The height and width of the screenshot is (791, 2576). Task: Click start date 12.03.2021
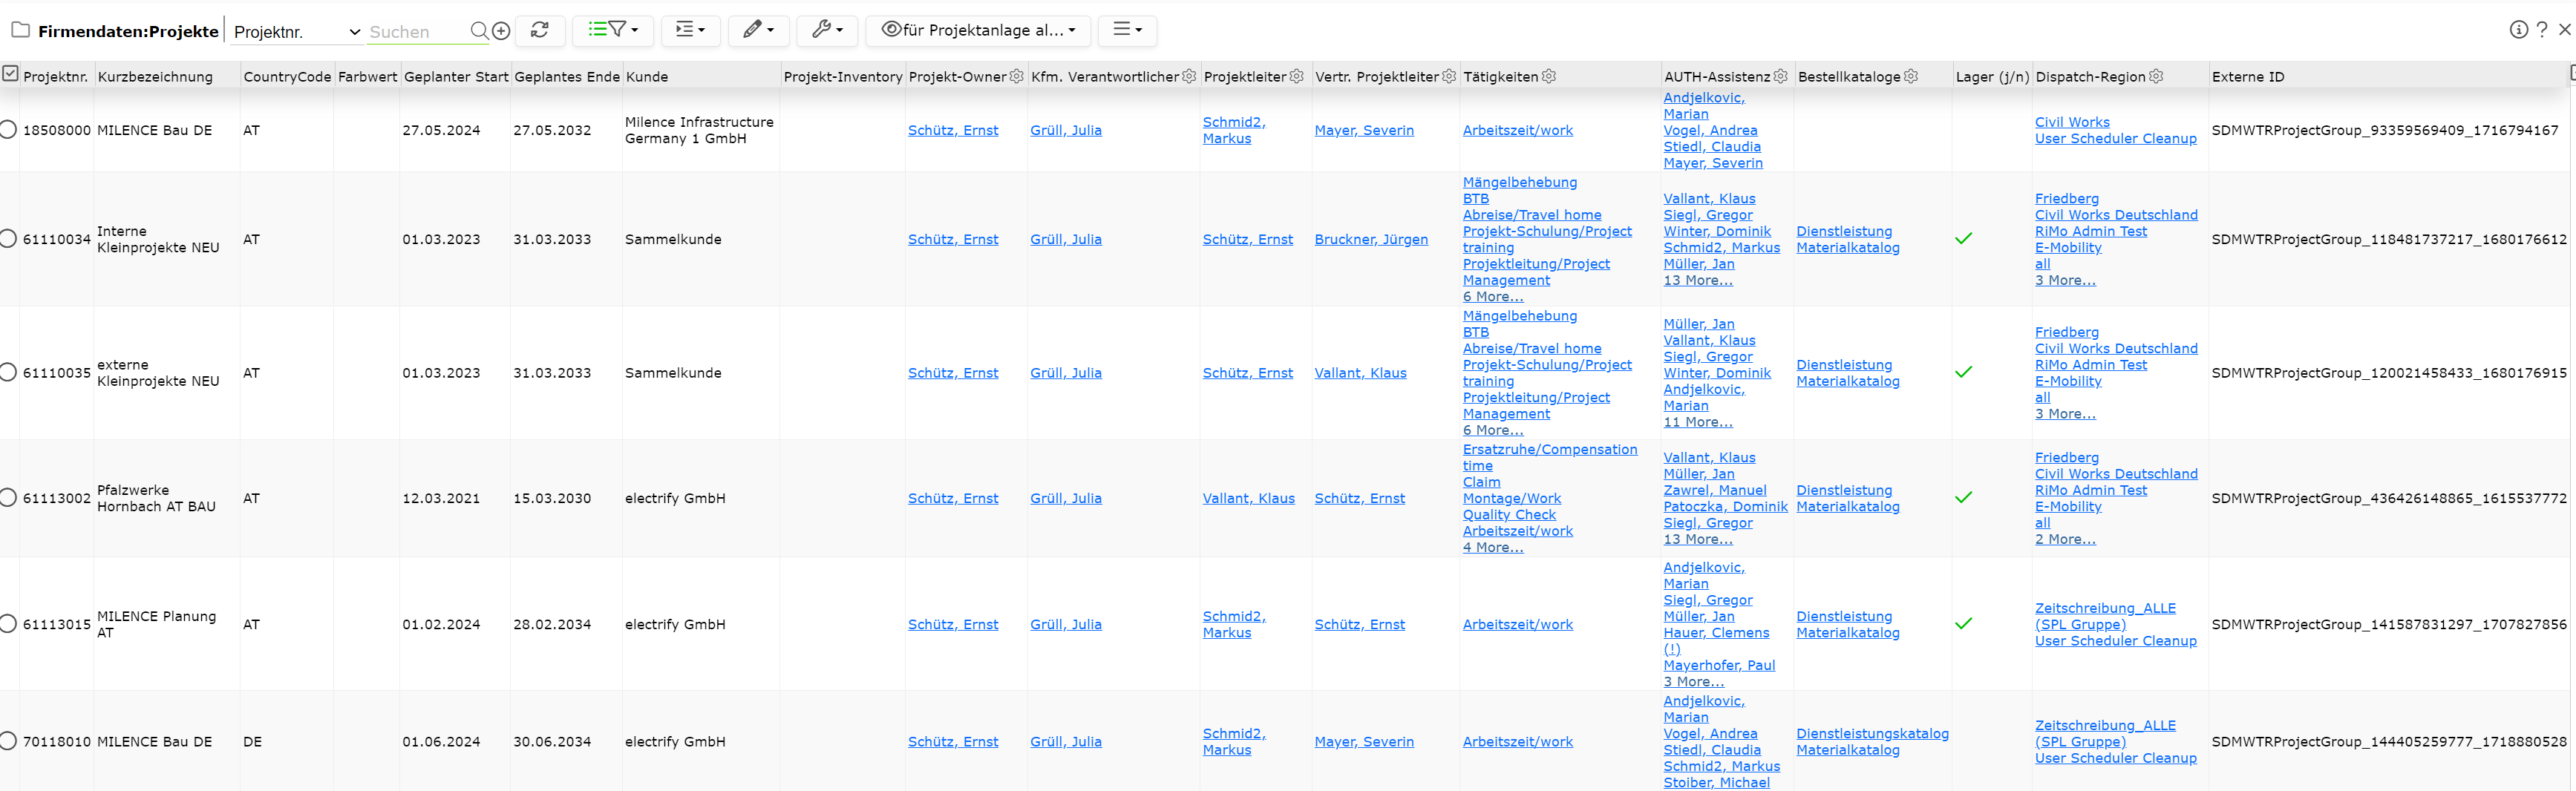coord(441,499)
